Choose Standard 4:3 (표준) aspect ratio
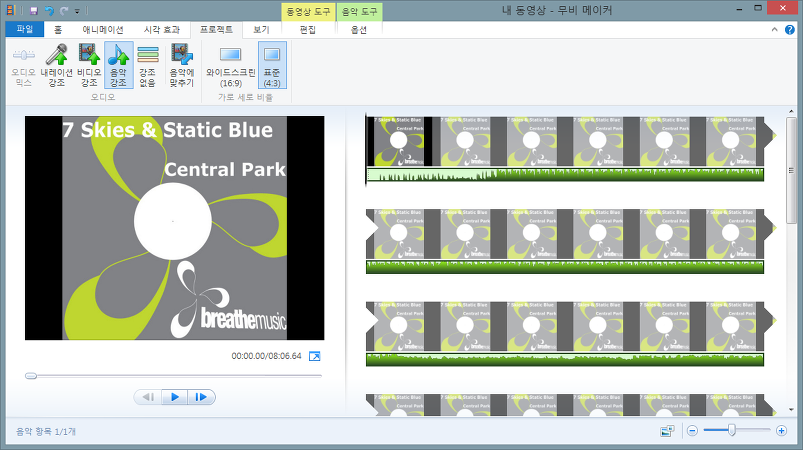Screen dimensions: 803x450 pos(272,66)
